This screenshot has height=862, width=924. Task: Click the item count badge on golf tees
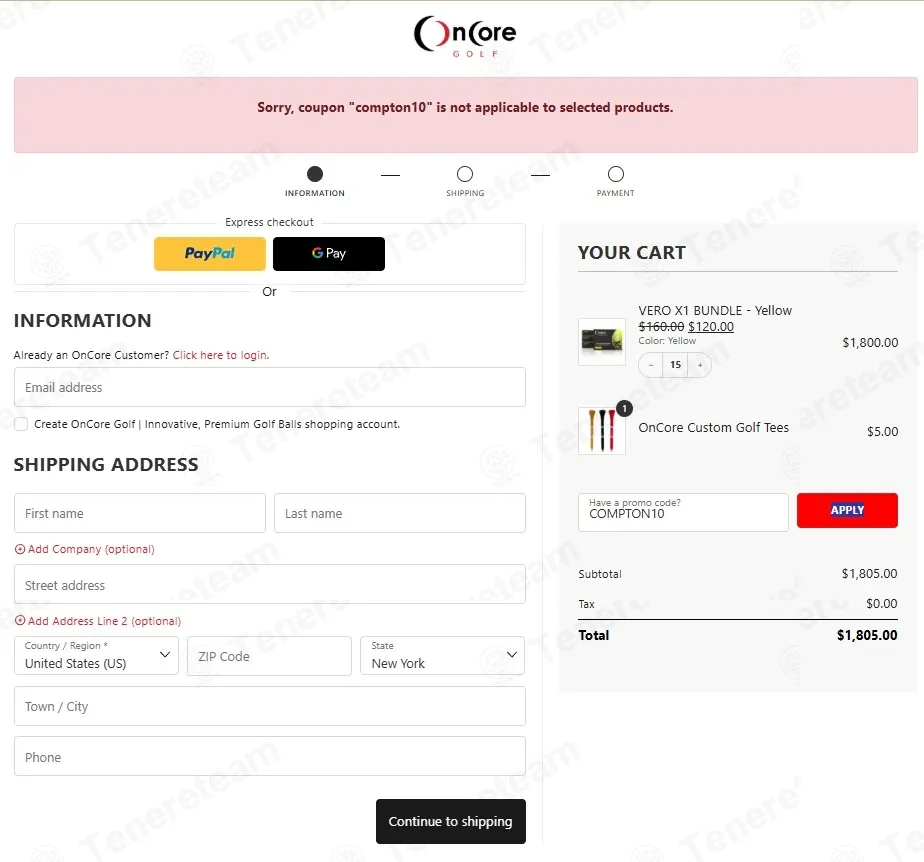(x=624, y=408)
